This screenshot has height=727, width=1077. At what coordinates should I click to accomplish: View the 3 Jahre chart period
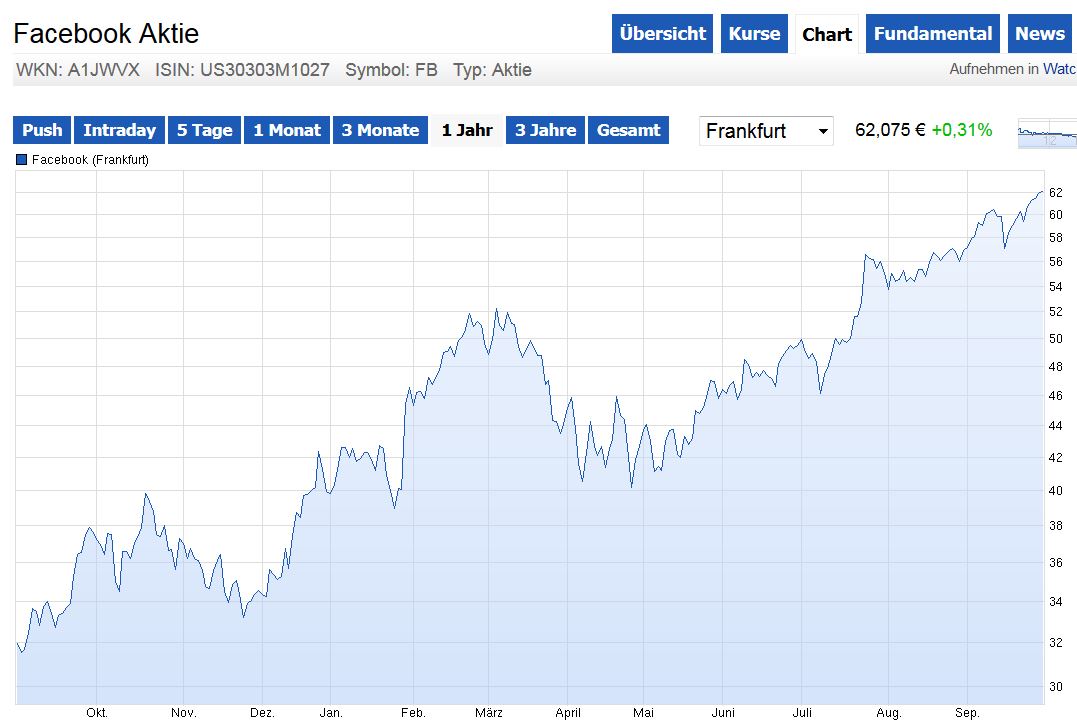[x=544, y=130]
